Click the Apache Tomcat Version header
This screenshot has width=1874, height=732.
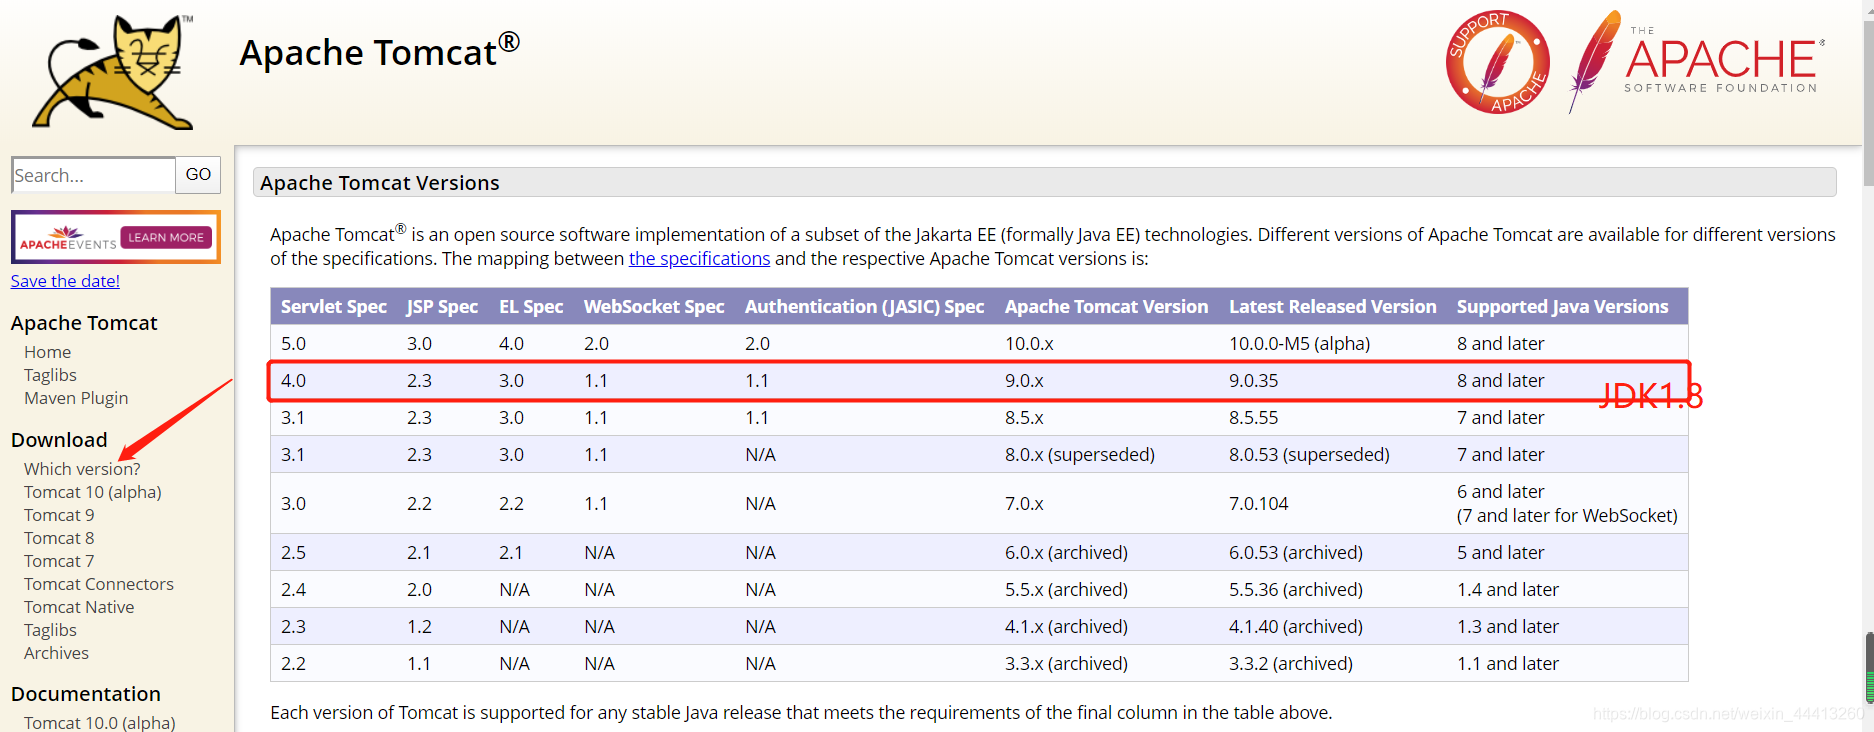click(1107, 307)
